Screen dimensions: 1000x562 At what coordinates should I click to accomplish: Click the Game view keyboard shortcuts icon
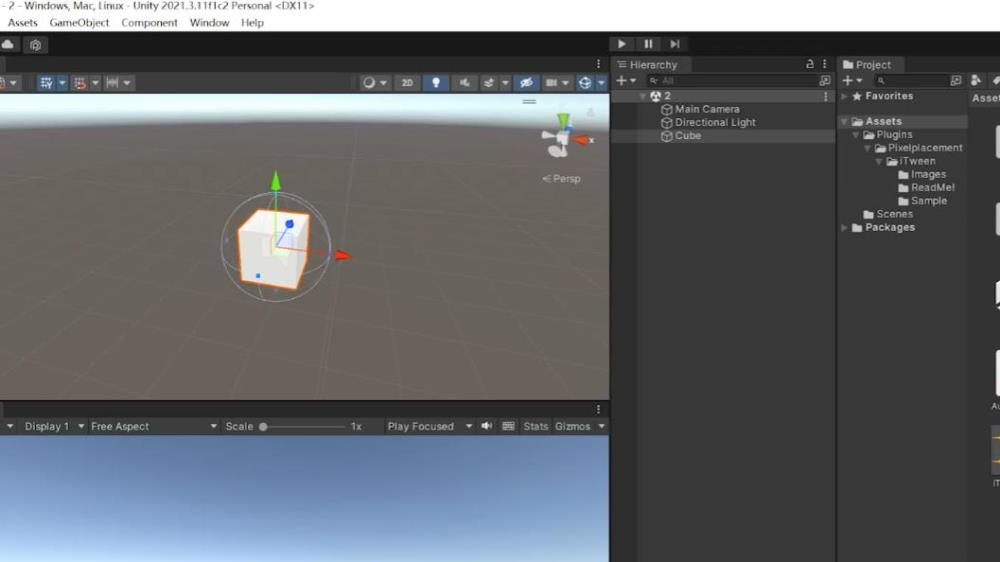[x=508, y=426]
